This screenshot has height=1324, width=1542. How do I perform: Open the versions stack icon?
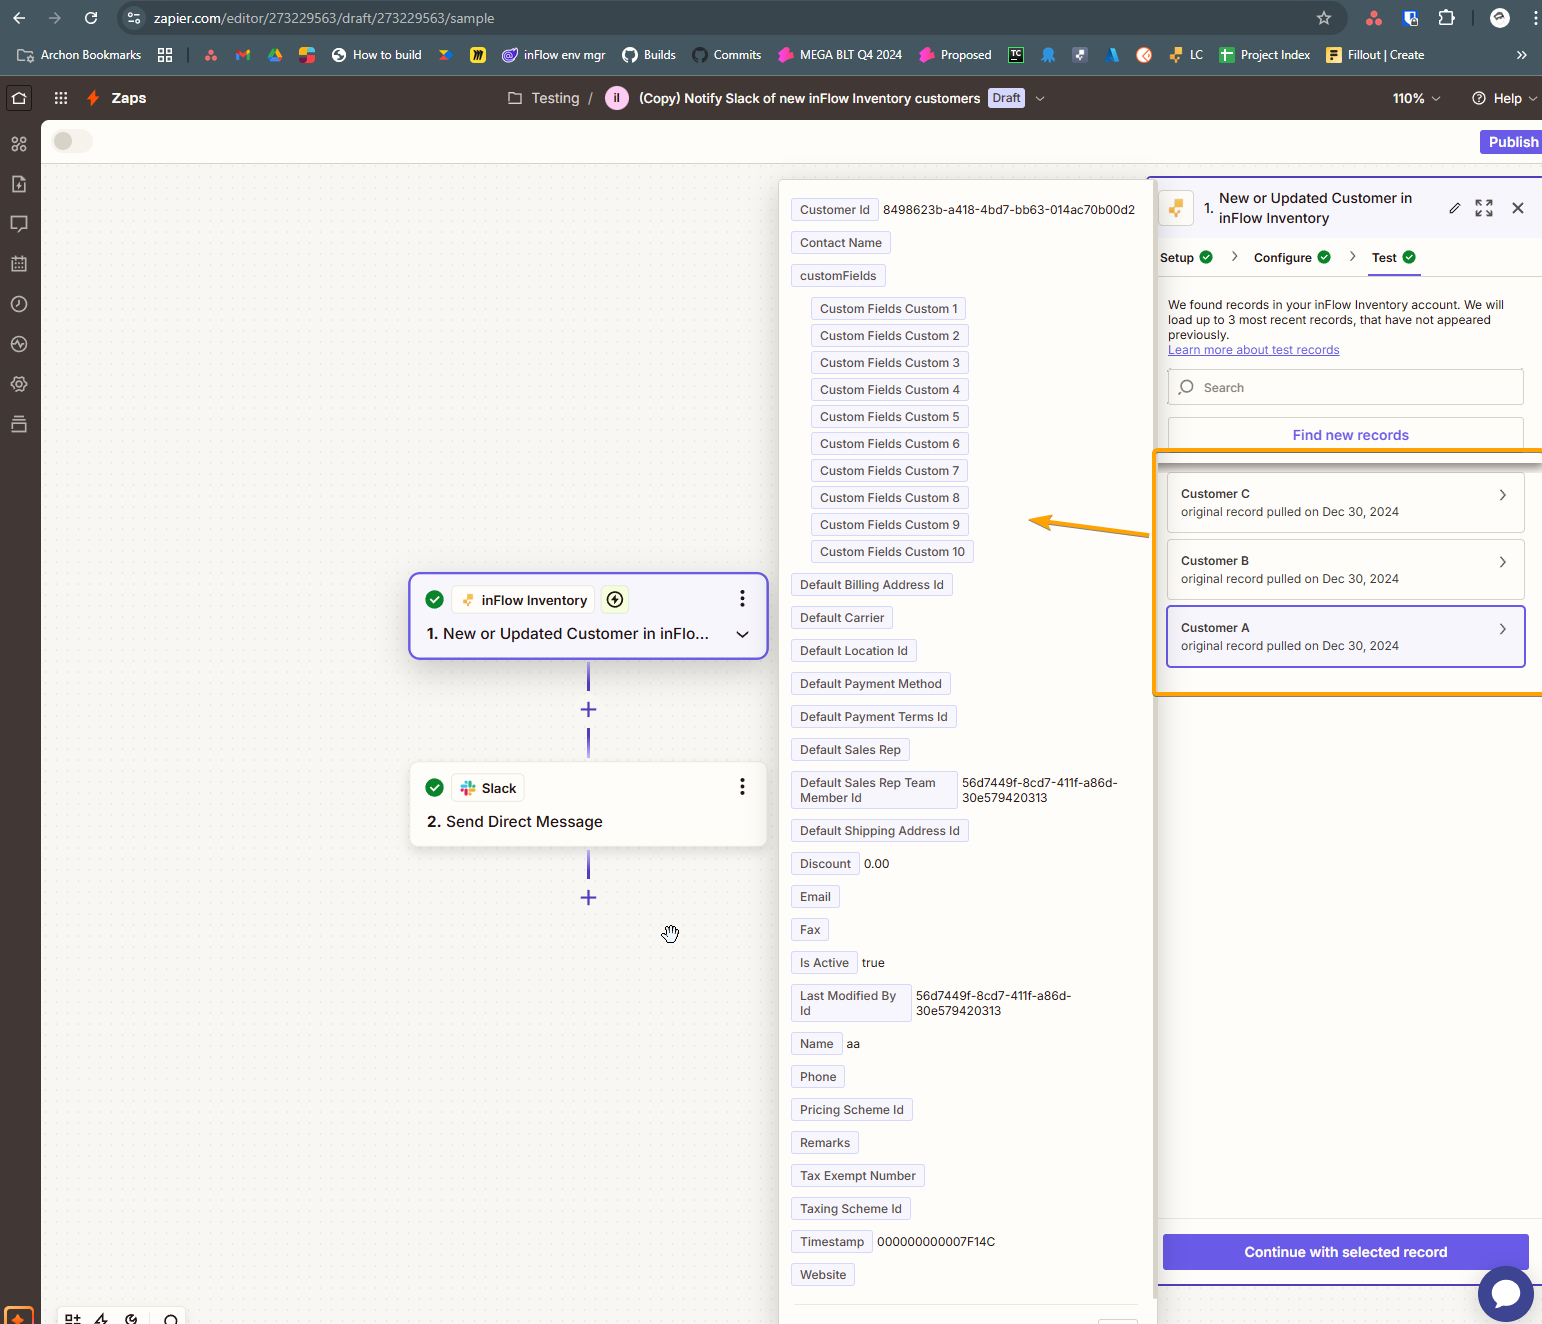point(19,424)
